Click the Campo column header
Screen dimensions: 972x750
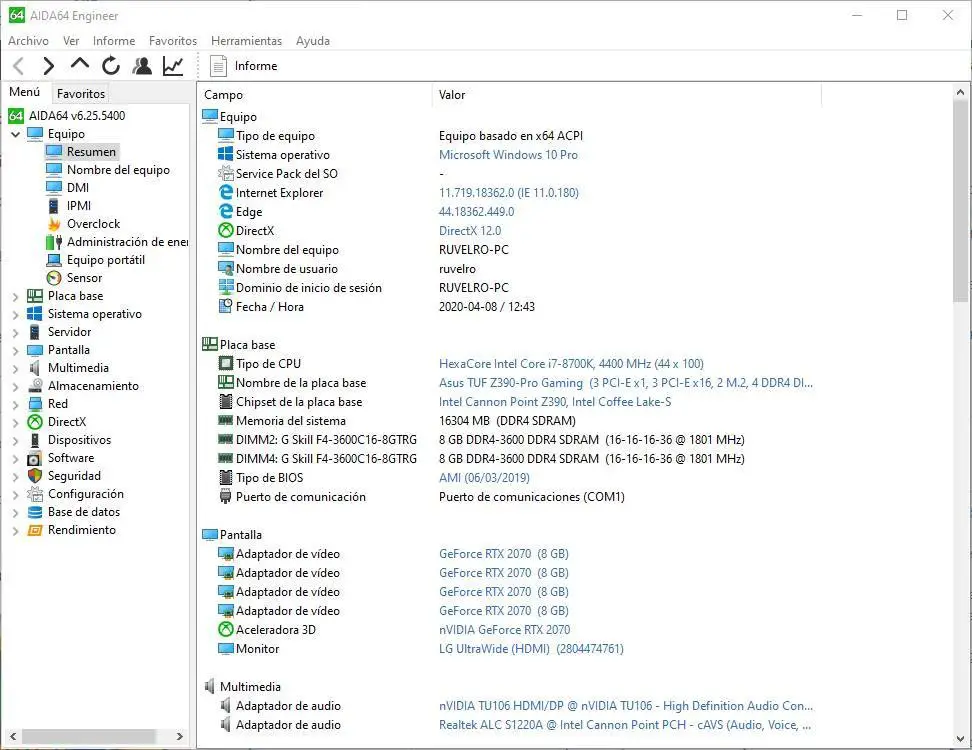point(314,95)
